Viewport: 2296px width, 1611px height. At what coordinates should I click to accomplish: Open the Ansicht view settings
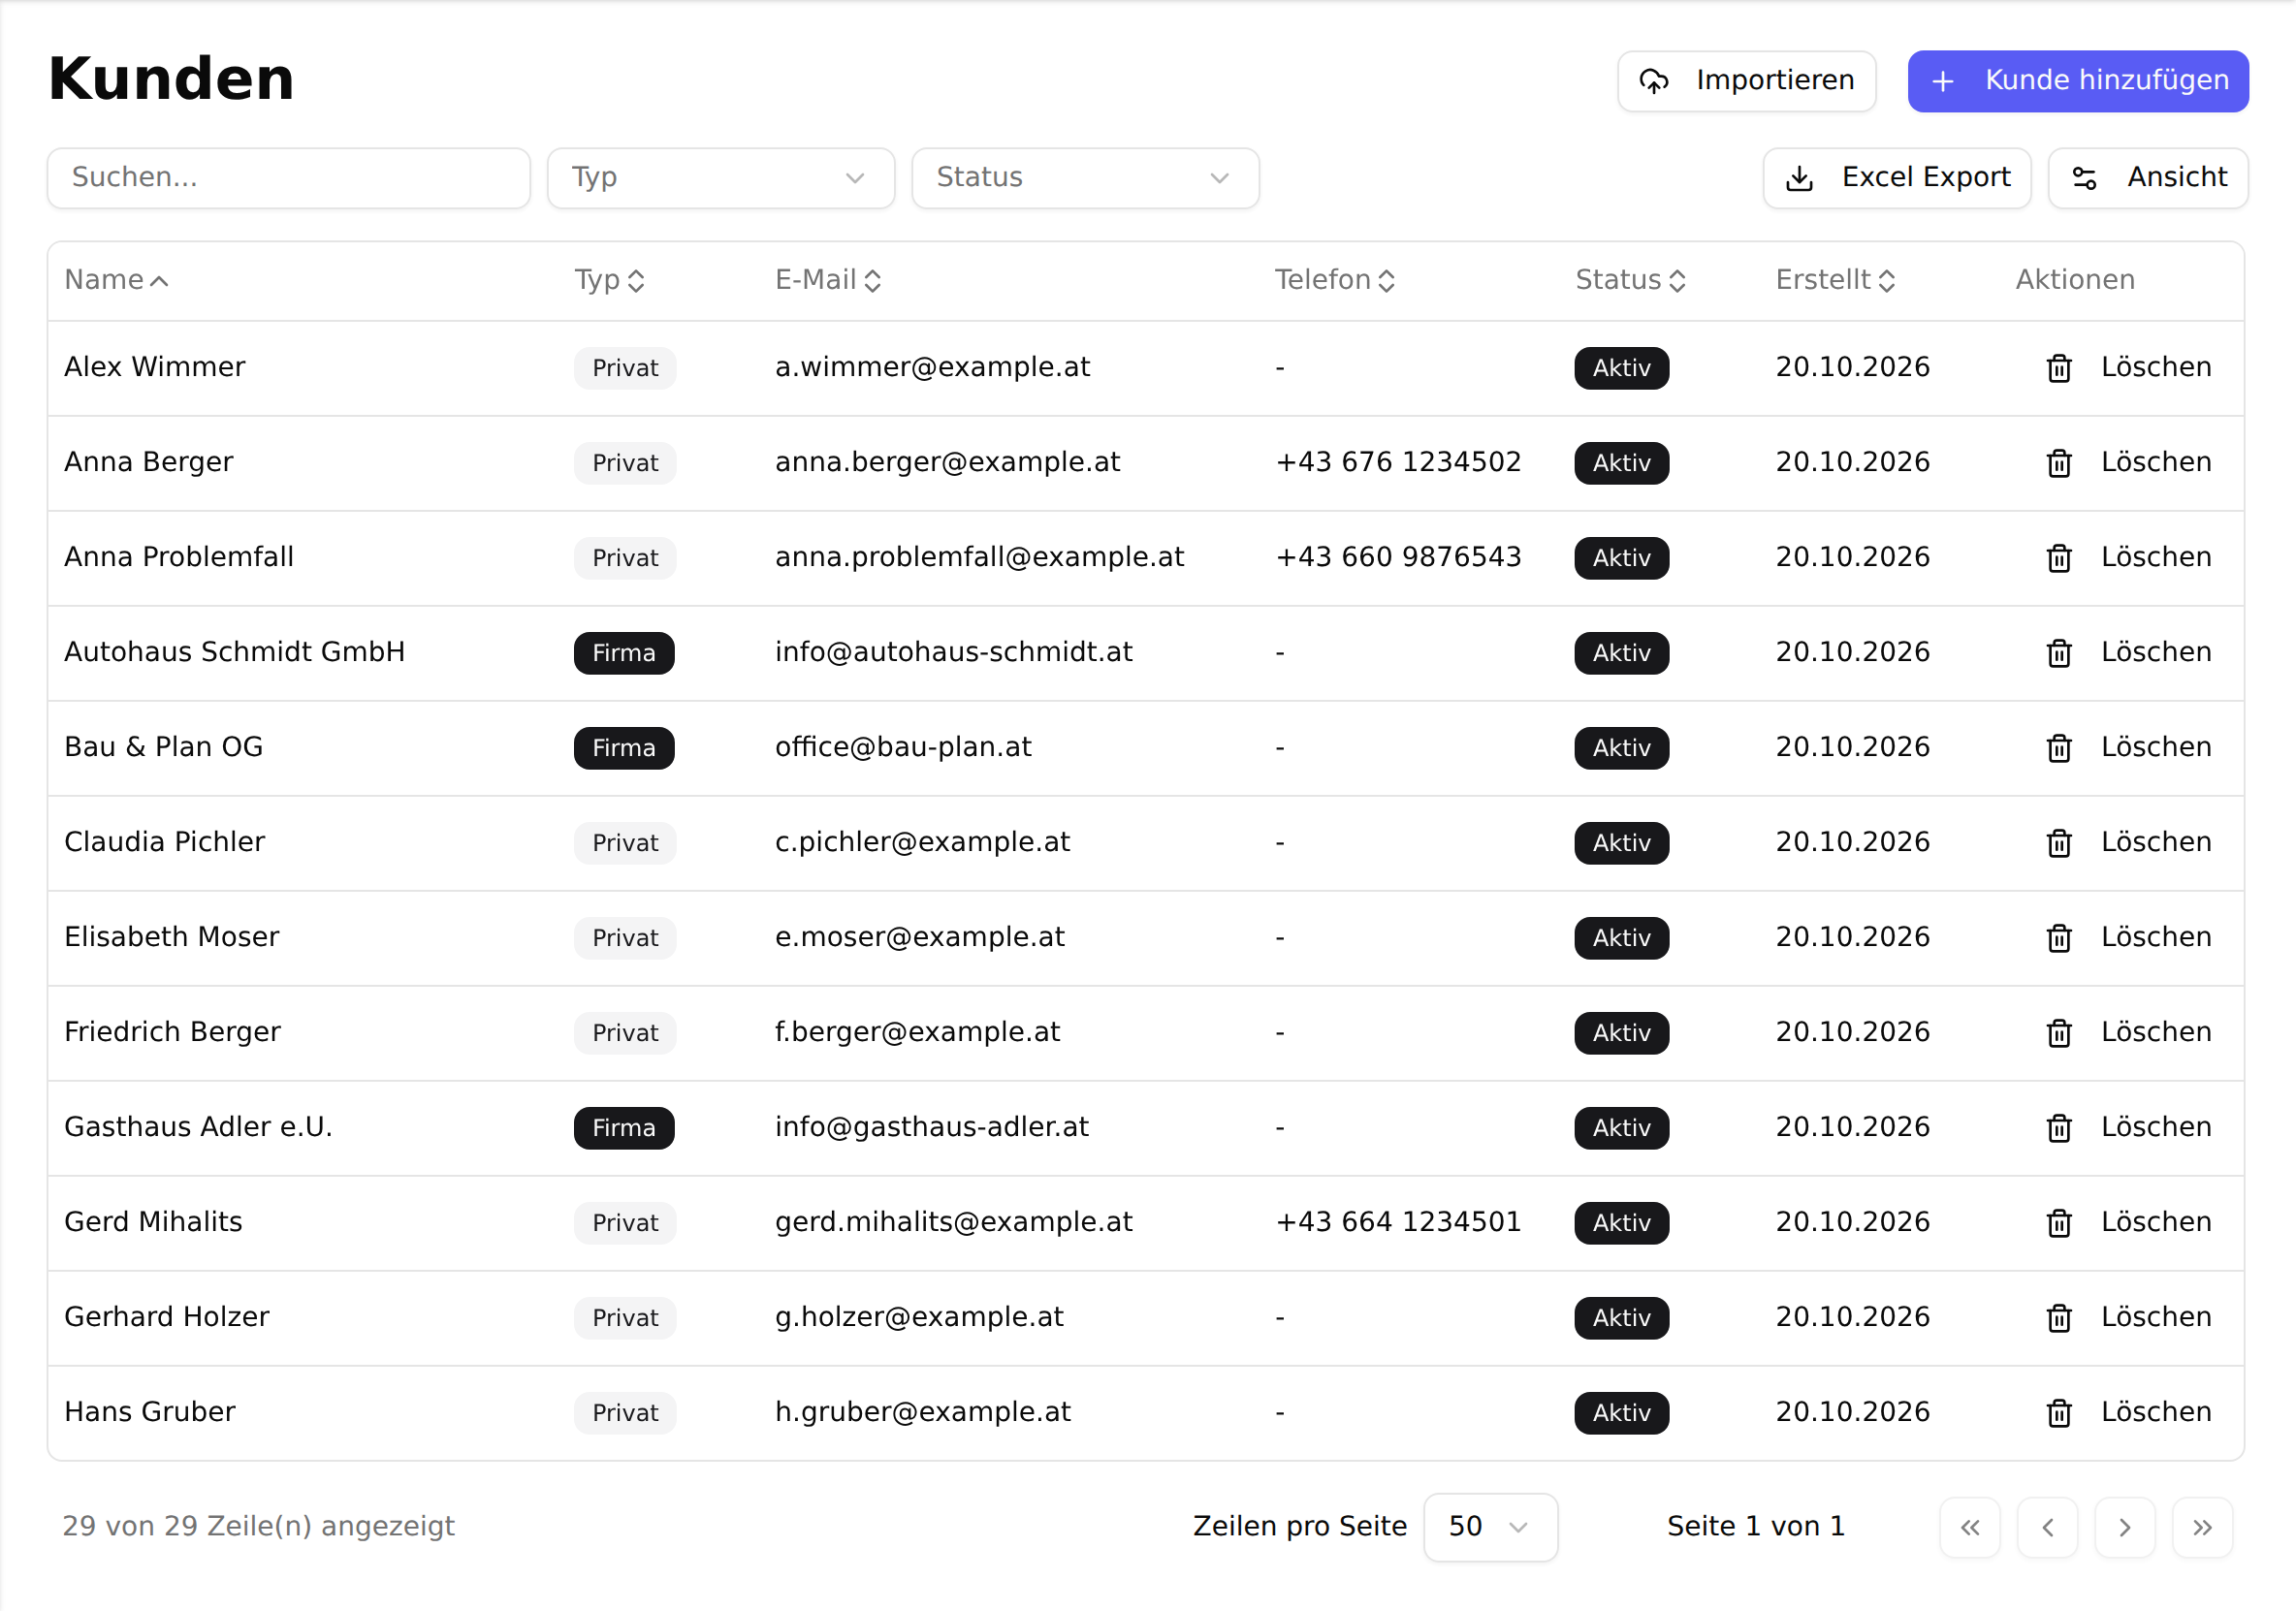2148,178
